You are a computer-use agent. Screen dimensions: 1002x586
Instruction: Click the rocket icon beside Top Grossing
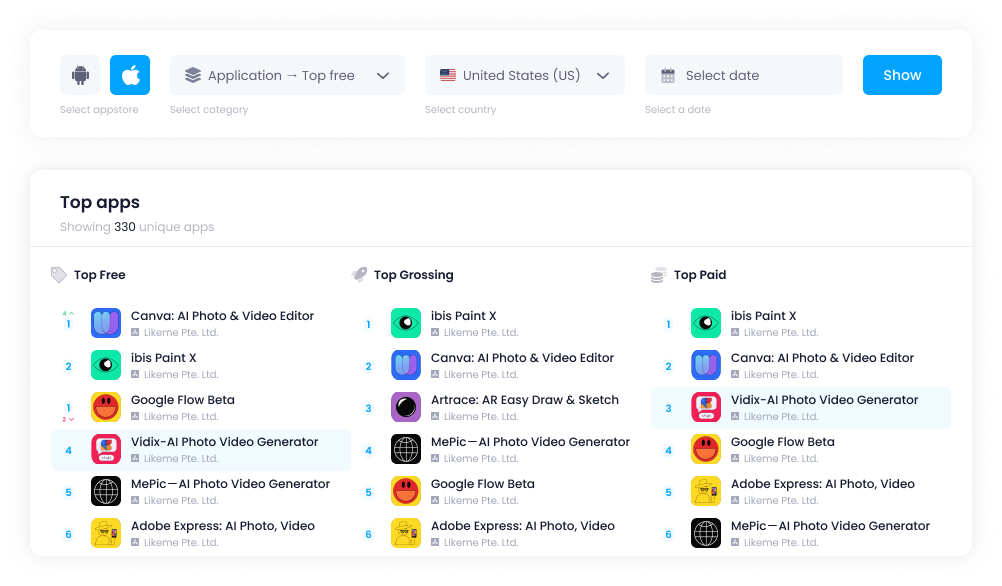[359, 275]
